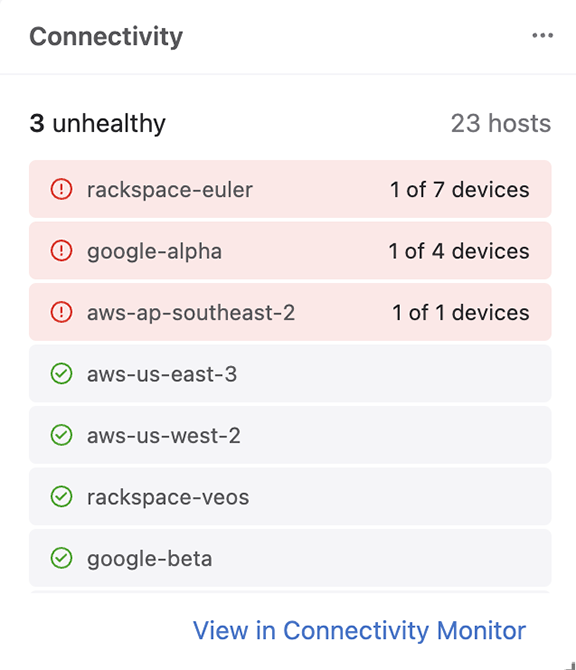This screenshot has height=670, width=576.
Task: Click the '1 of 7 devices' count
Action: click(x=460, y=189)
